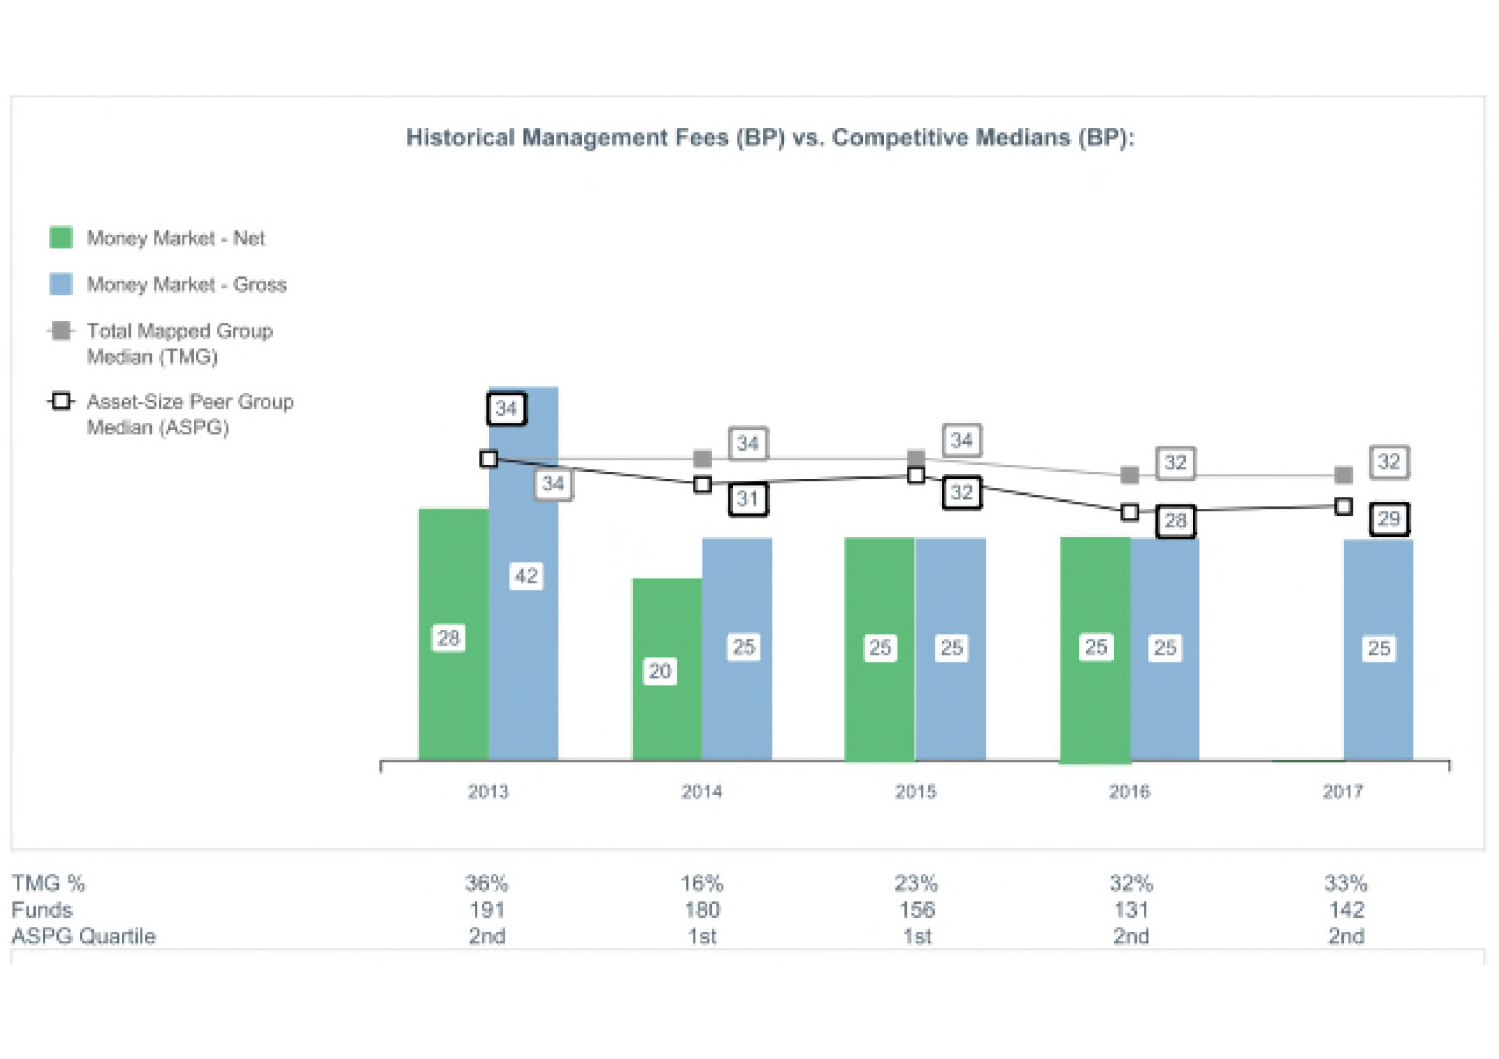Click the ASPG data label 29 for 2017

pyautogui.click(x=1389, y=519)
